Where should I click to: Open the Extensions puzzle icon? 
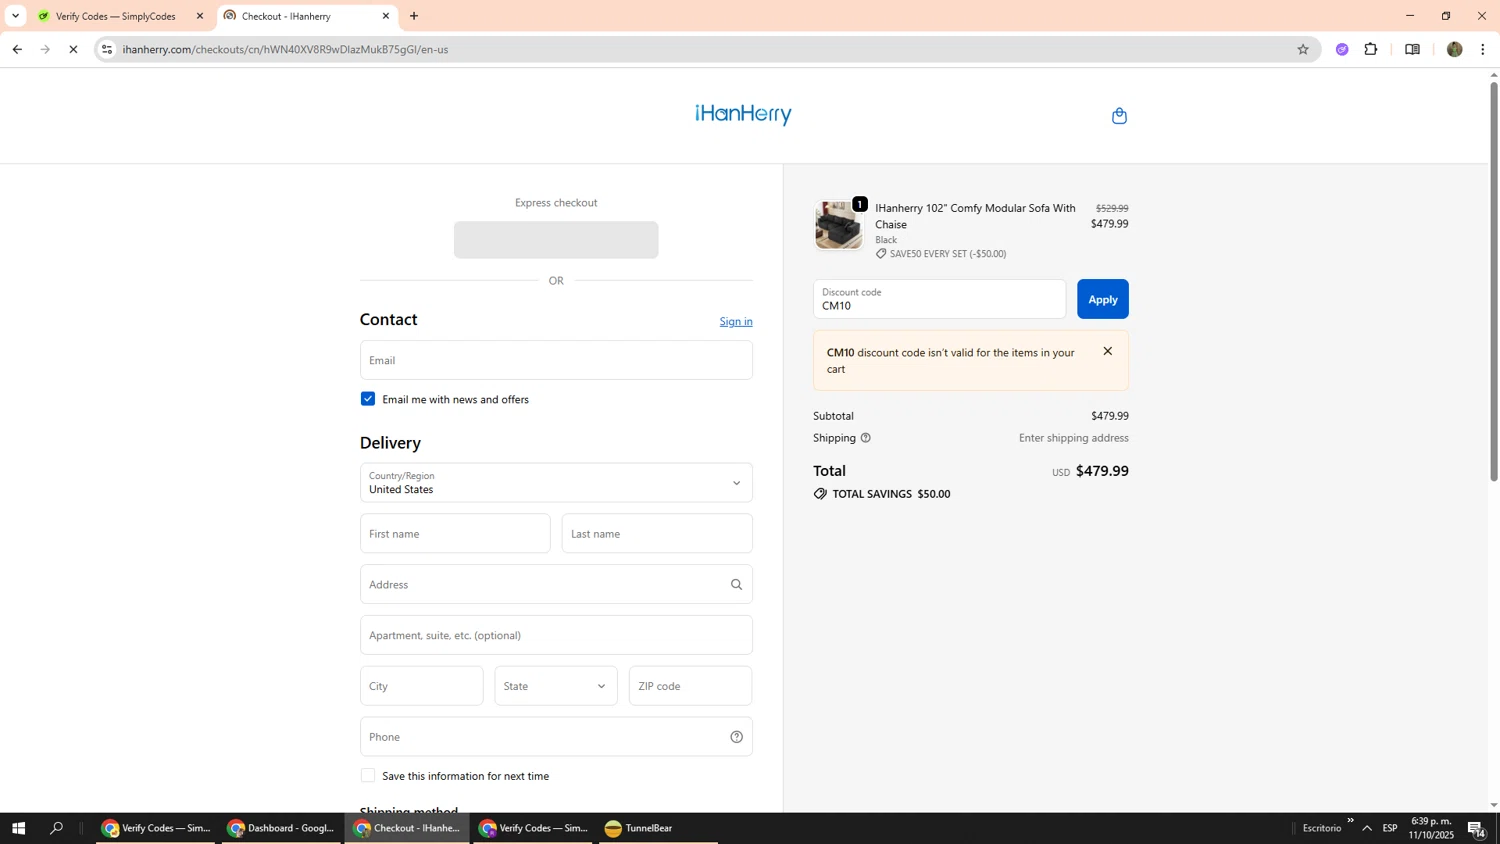click(1371, 49)
